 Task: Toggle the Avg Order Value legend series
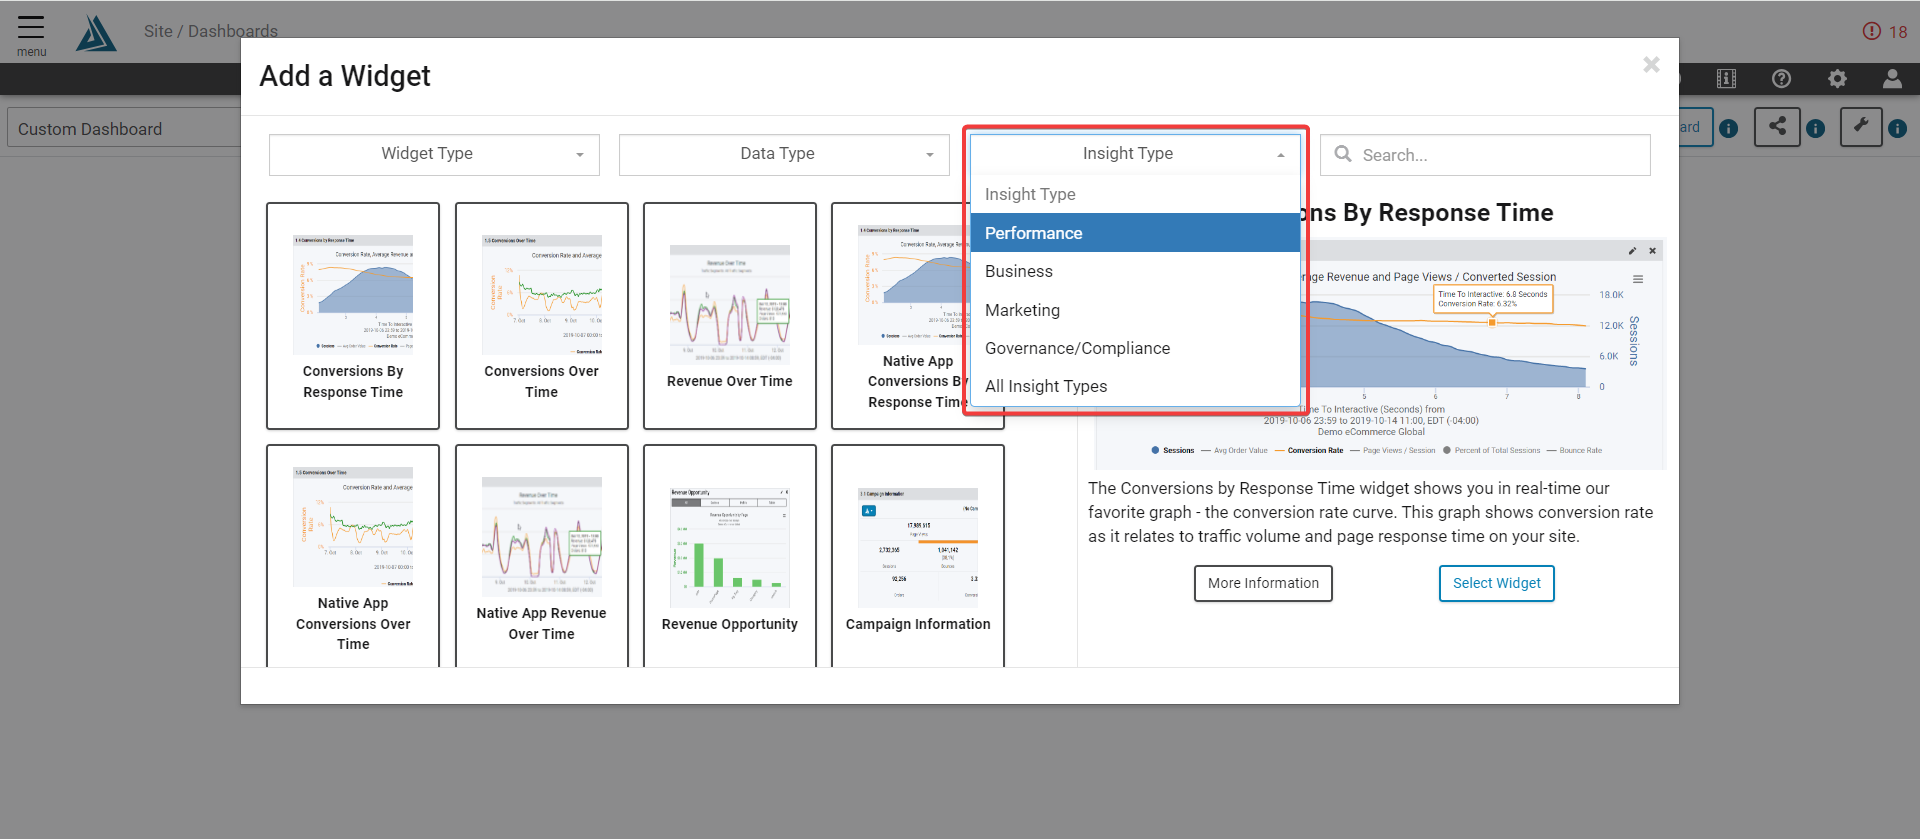pyautogui.click(x=1234, y=451)
